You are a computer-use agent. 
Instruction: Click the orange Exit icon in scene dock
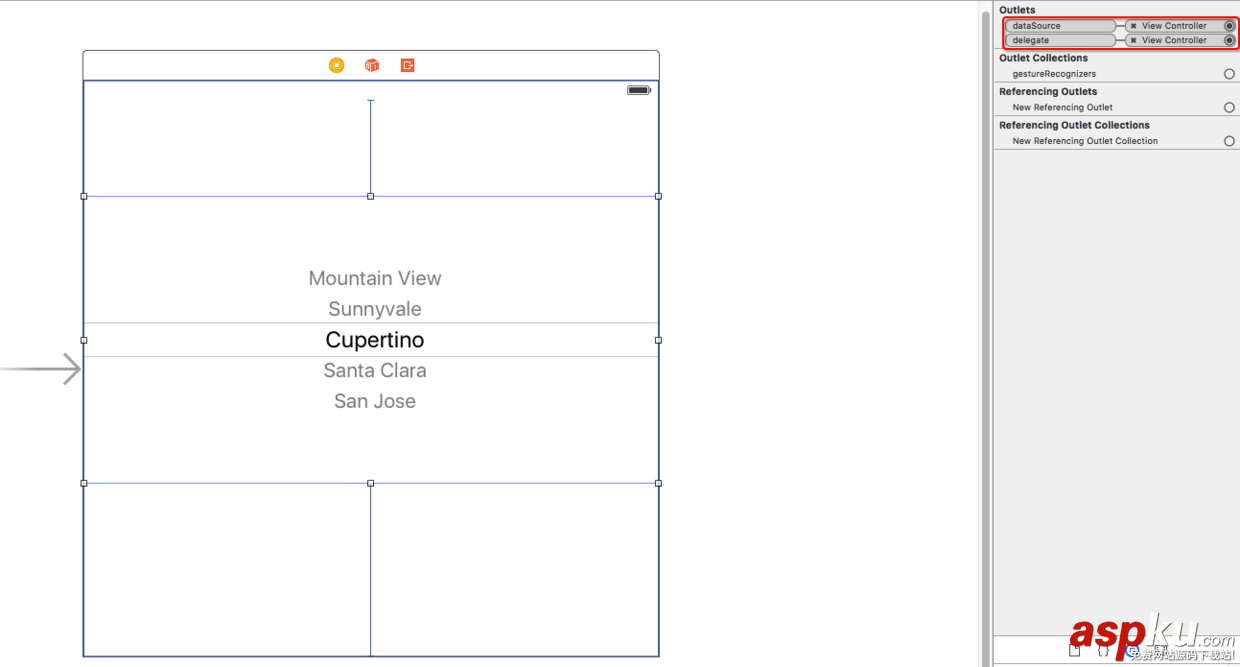408,65
